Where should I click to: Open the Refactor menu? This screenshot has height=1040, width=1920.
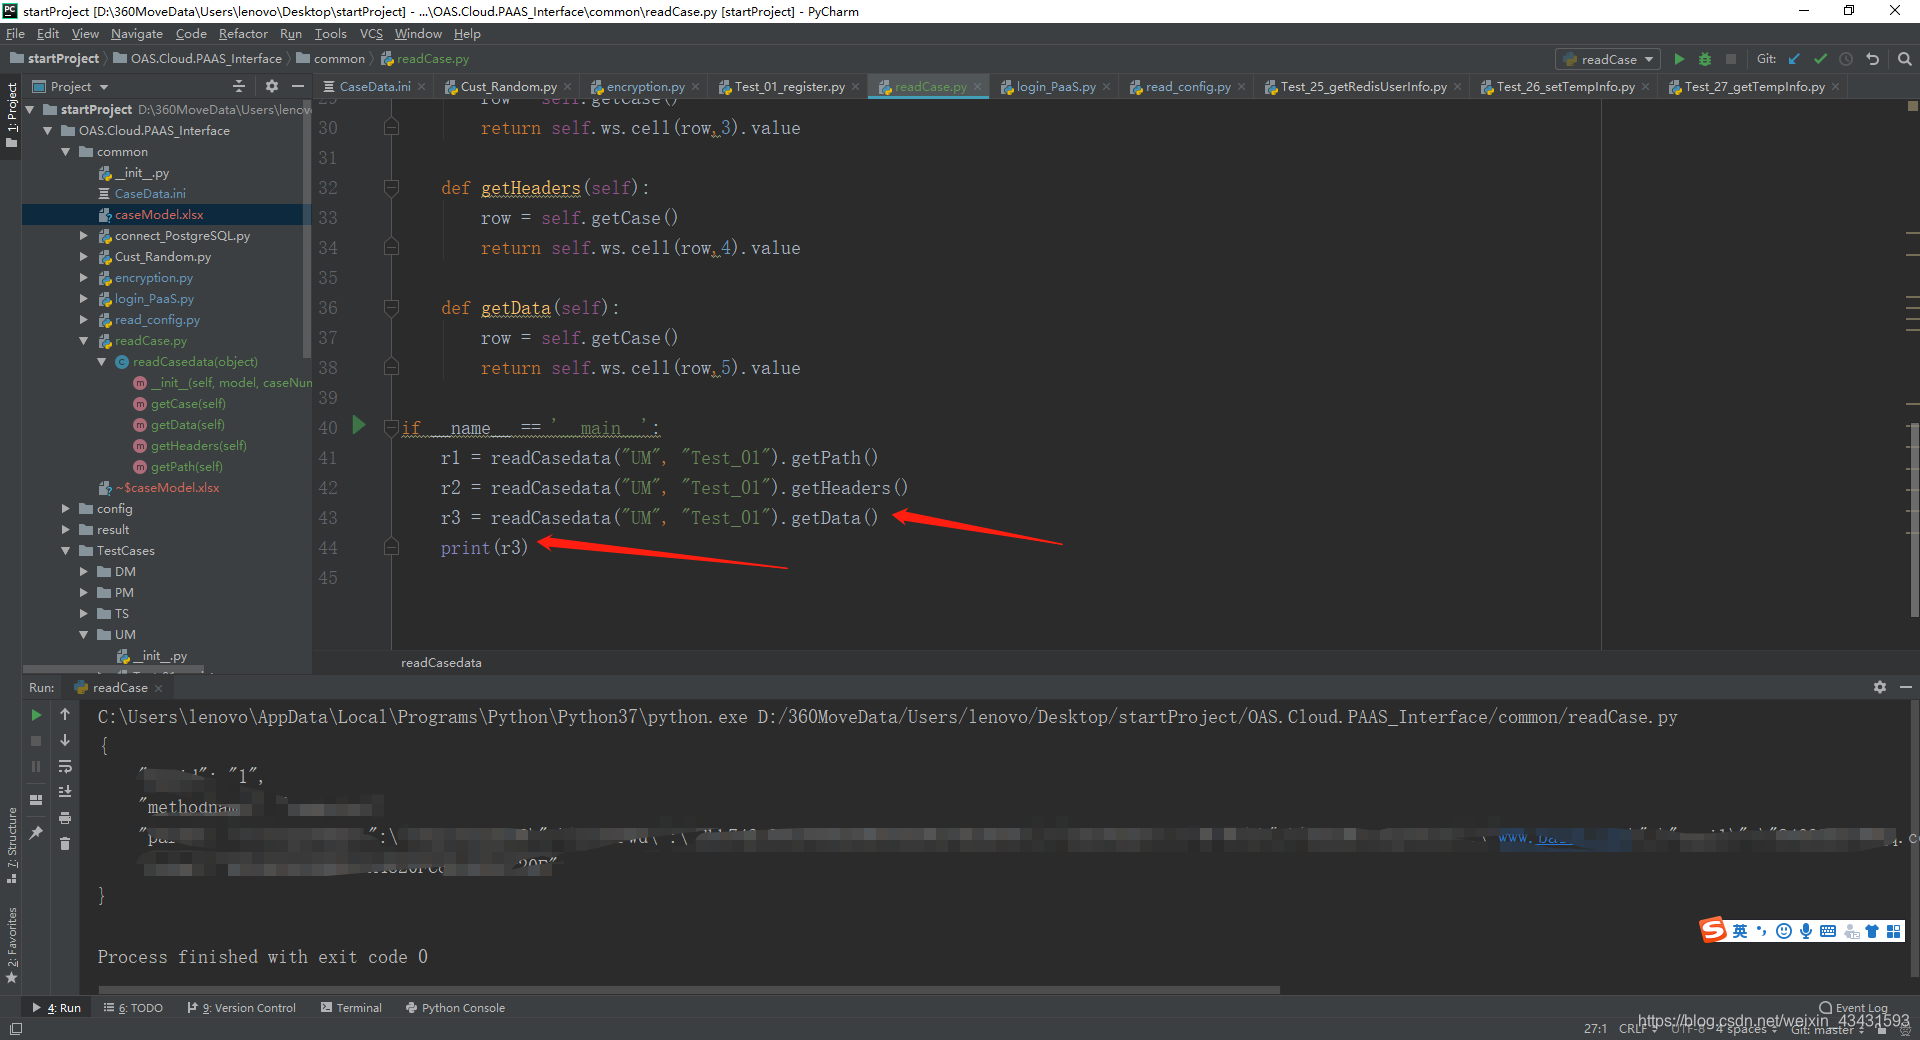243,34
